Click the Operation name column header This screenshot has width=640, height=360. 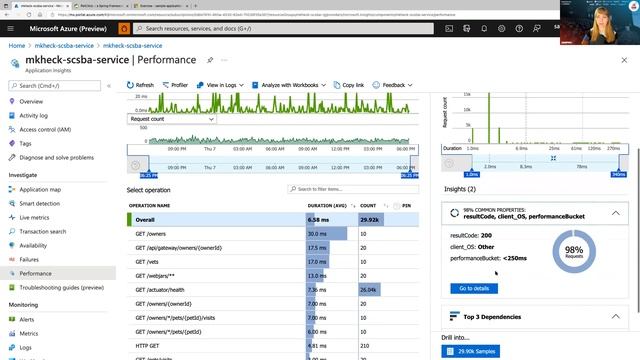coord(149,206)
